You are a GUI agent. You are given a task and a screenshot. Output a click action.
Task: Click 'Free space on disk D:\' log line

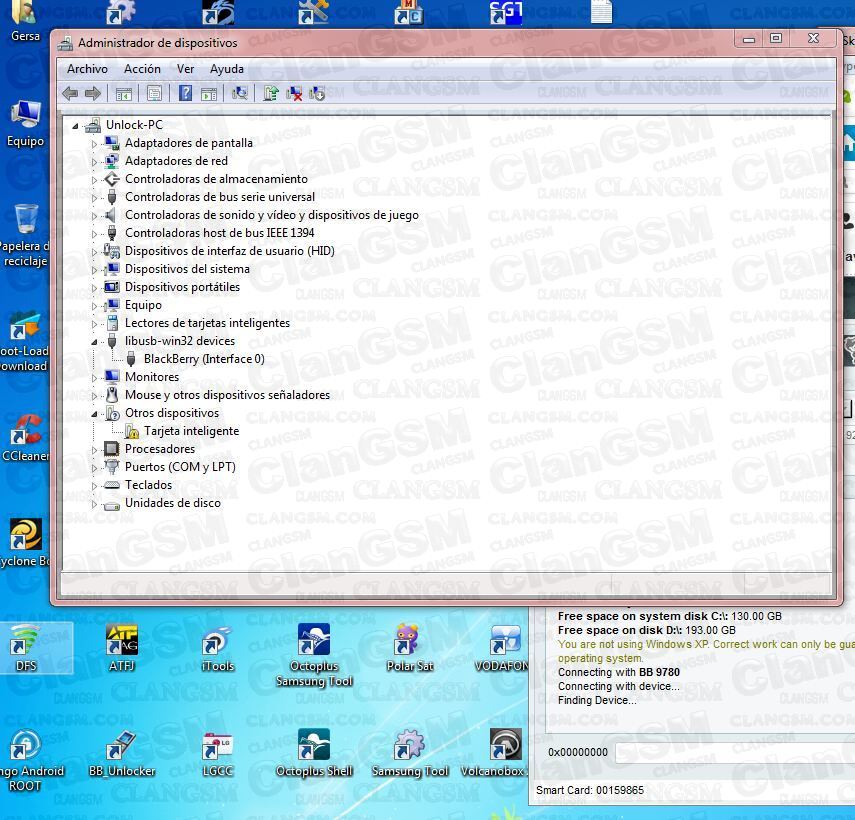click(x=646, y=630)
